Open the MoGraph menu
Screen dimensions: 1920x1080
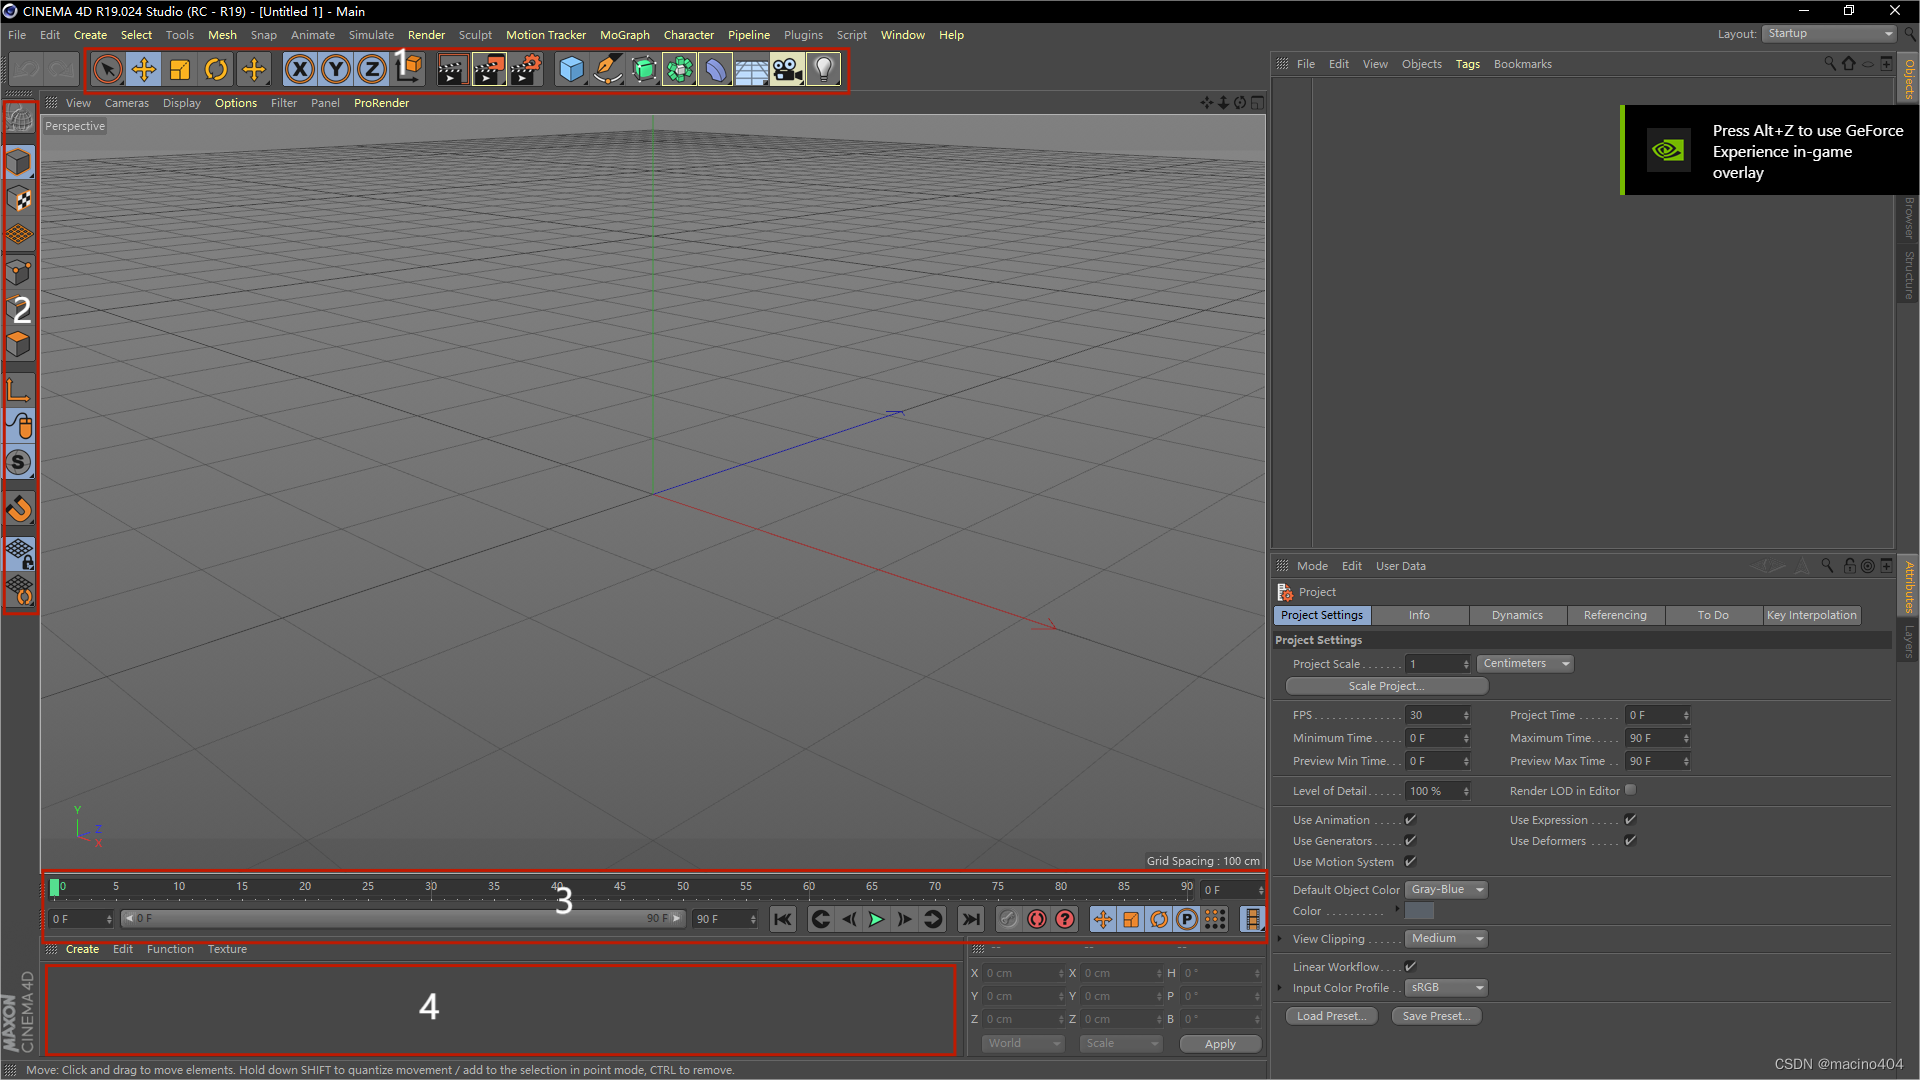[x=624, y=34]
